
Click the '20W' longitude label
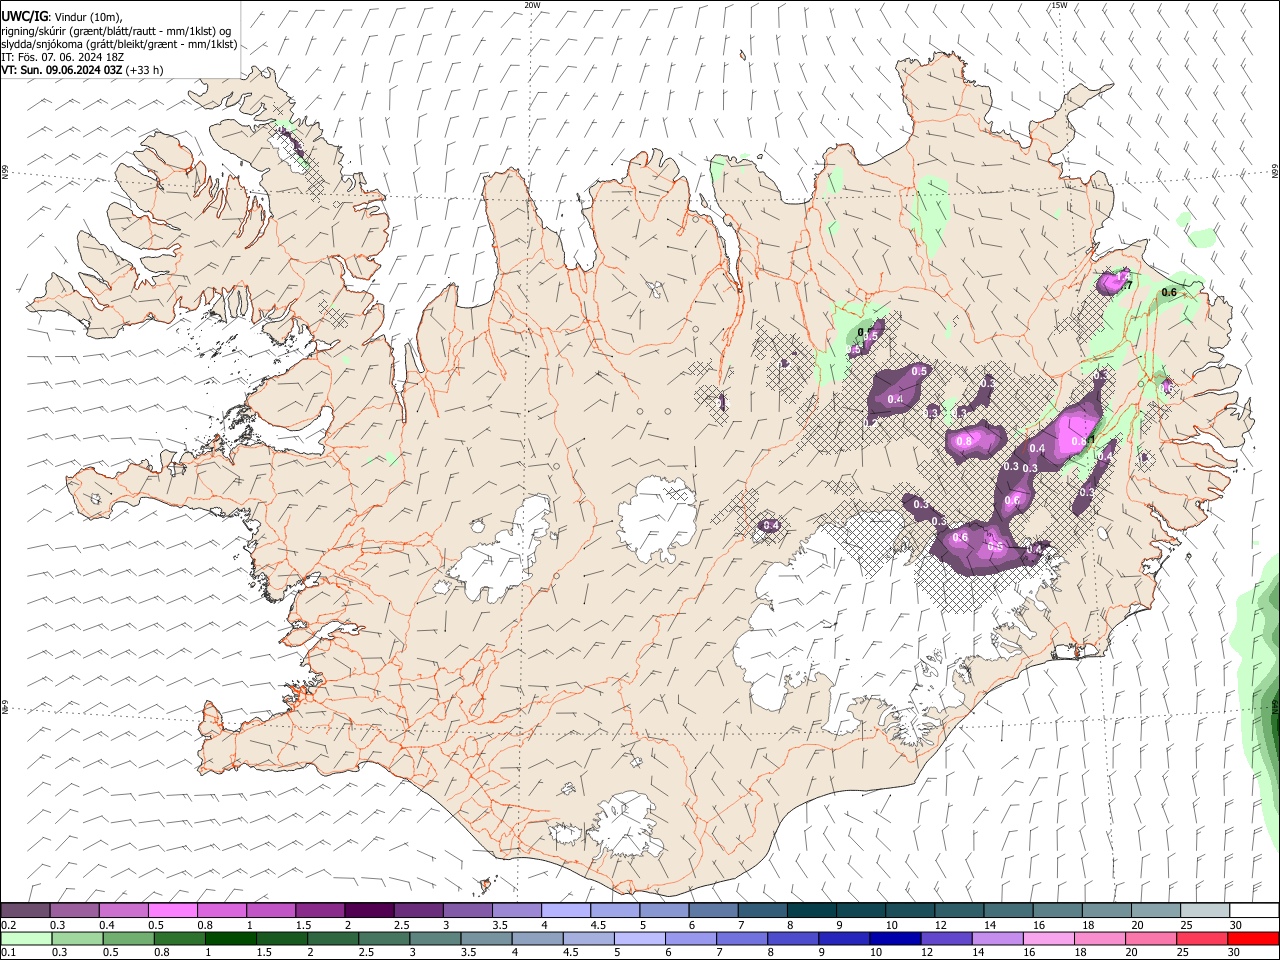click(532, 5)
